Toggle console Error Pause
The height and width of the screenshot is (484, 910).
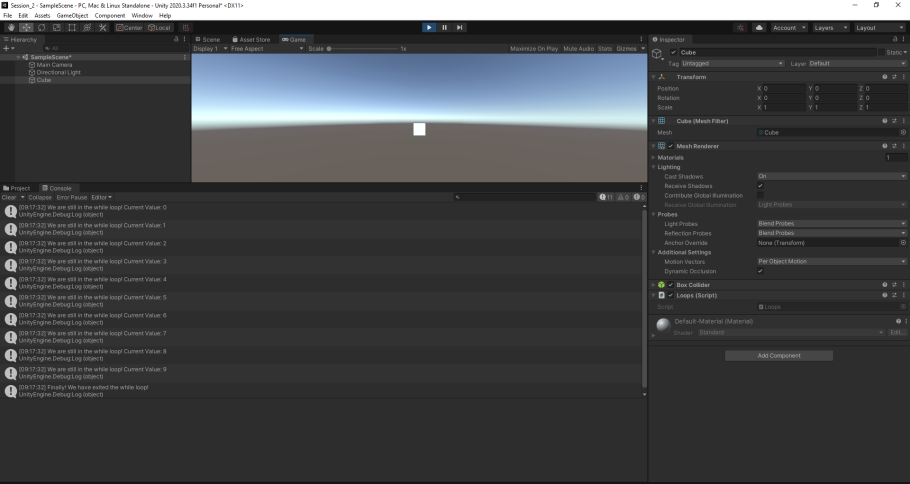[x=72, y=197]
